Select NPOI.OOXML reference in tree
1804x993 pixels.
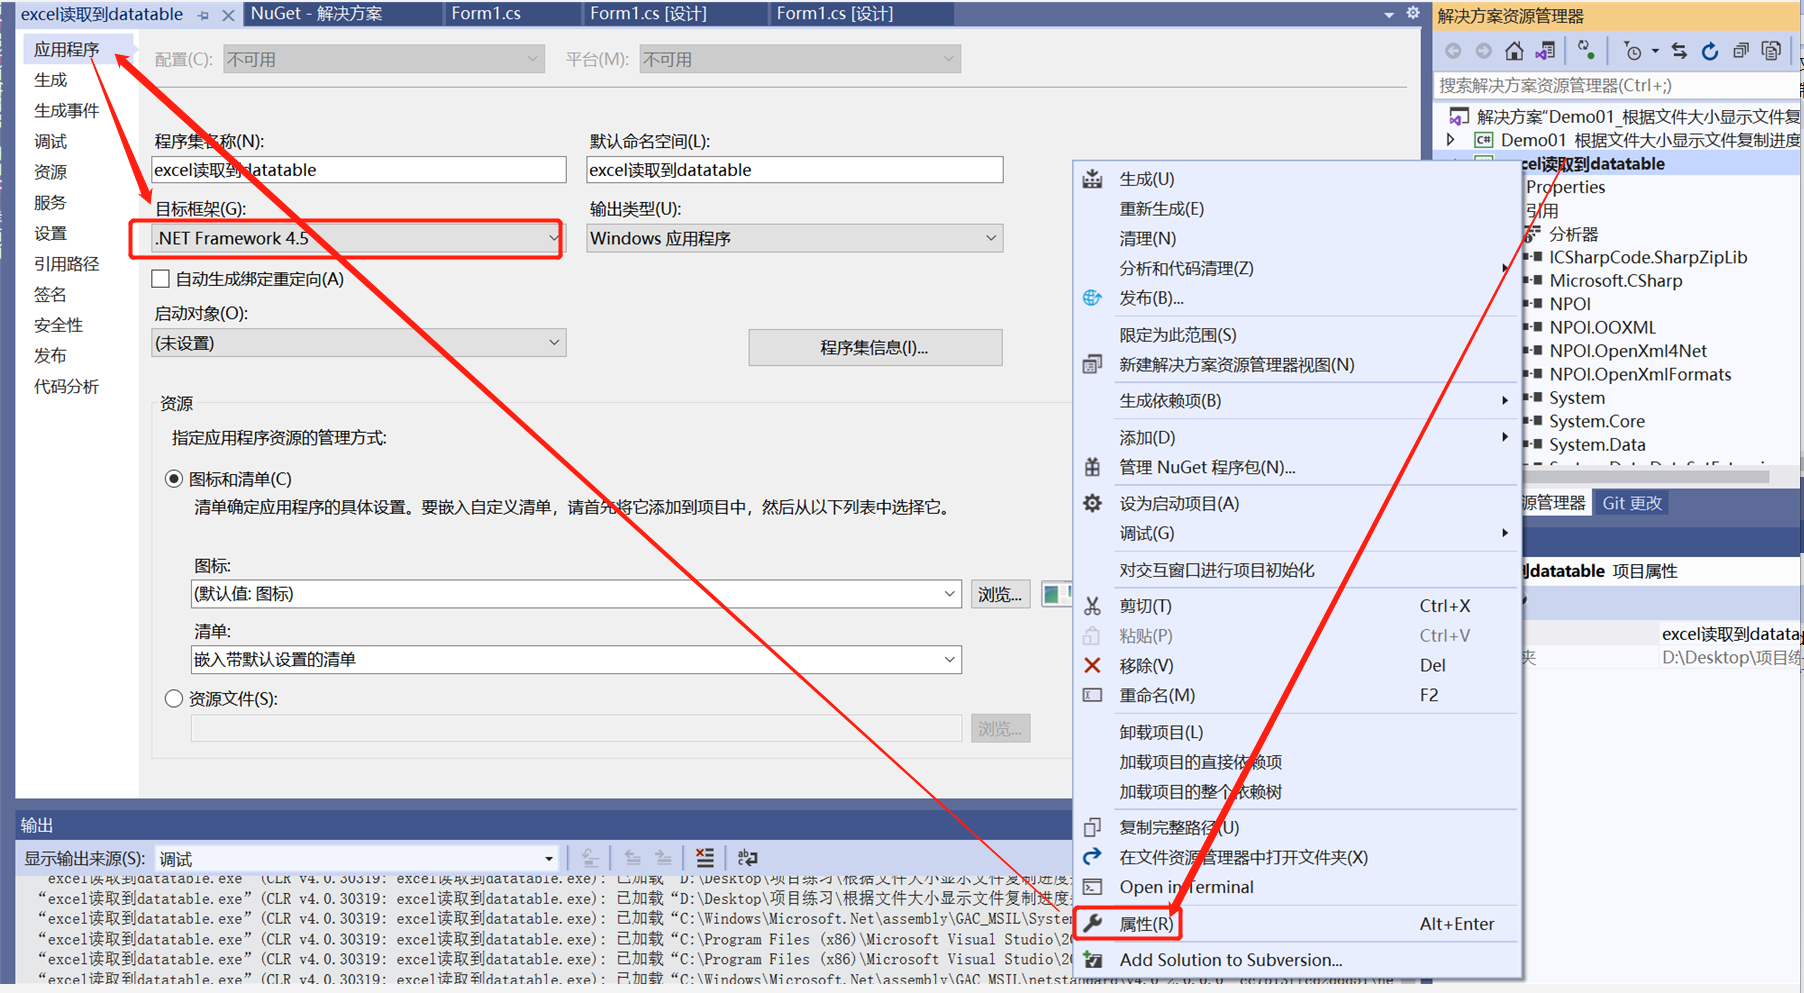(1603, 327)
